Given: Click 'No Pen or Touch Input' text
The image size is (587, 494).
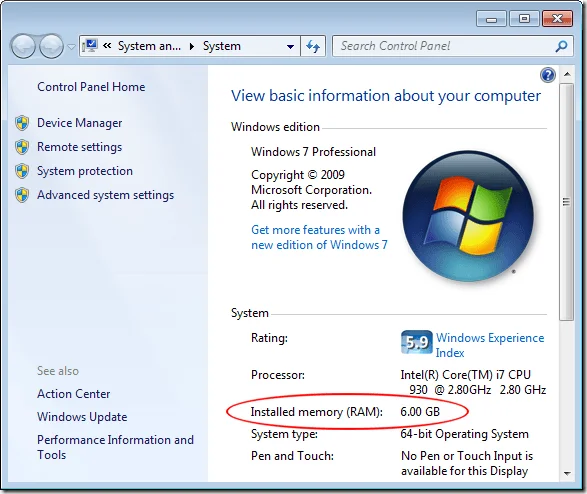Looking at the screenshot, I should 467,456.
